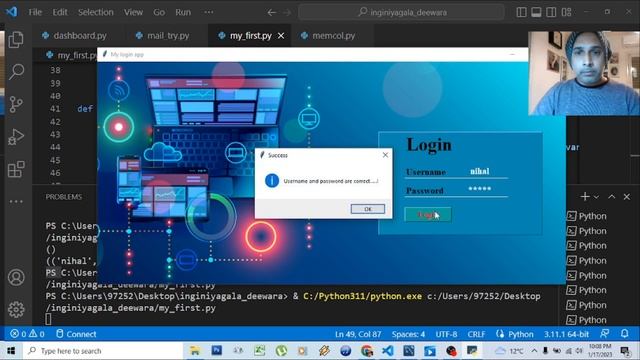Change encoding via UTF-8 status item
This screenshot has width=640, height=360.
click(446, 334)
